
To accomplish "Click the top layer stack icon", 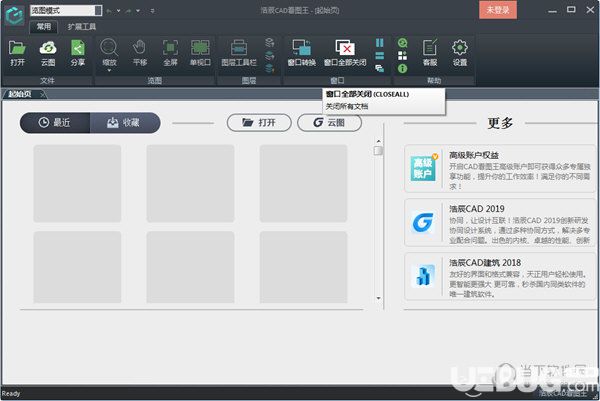I will tap(270, 42).
